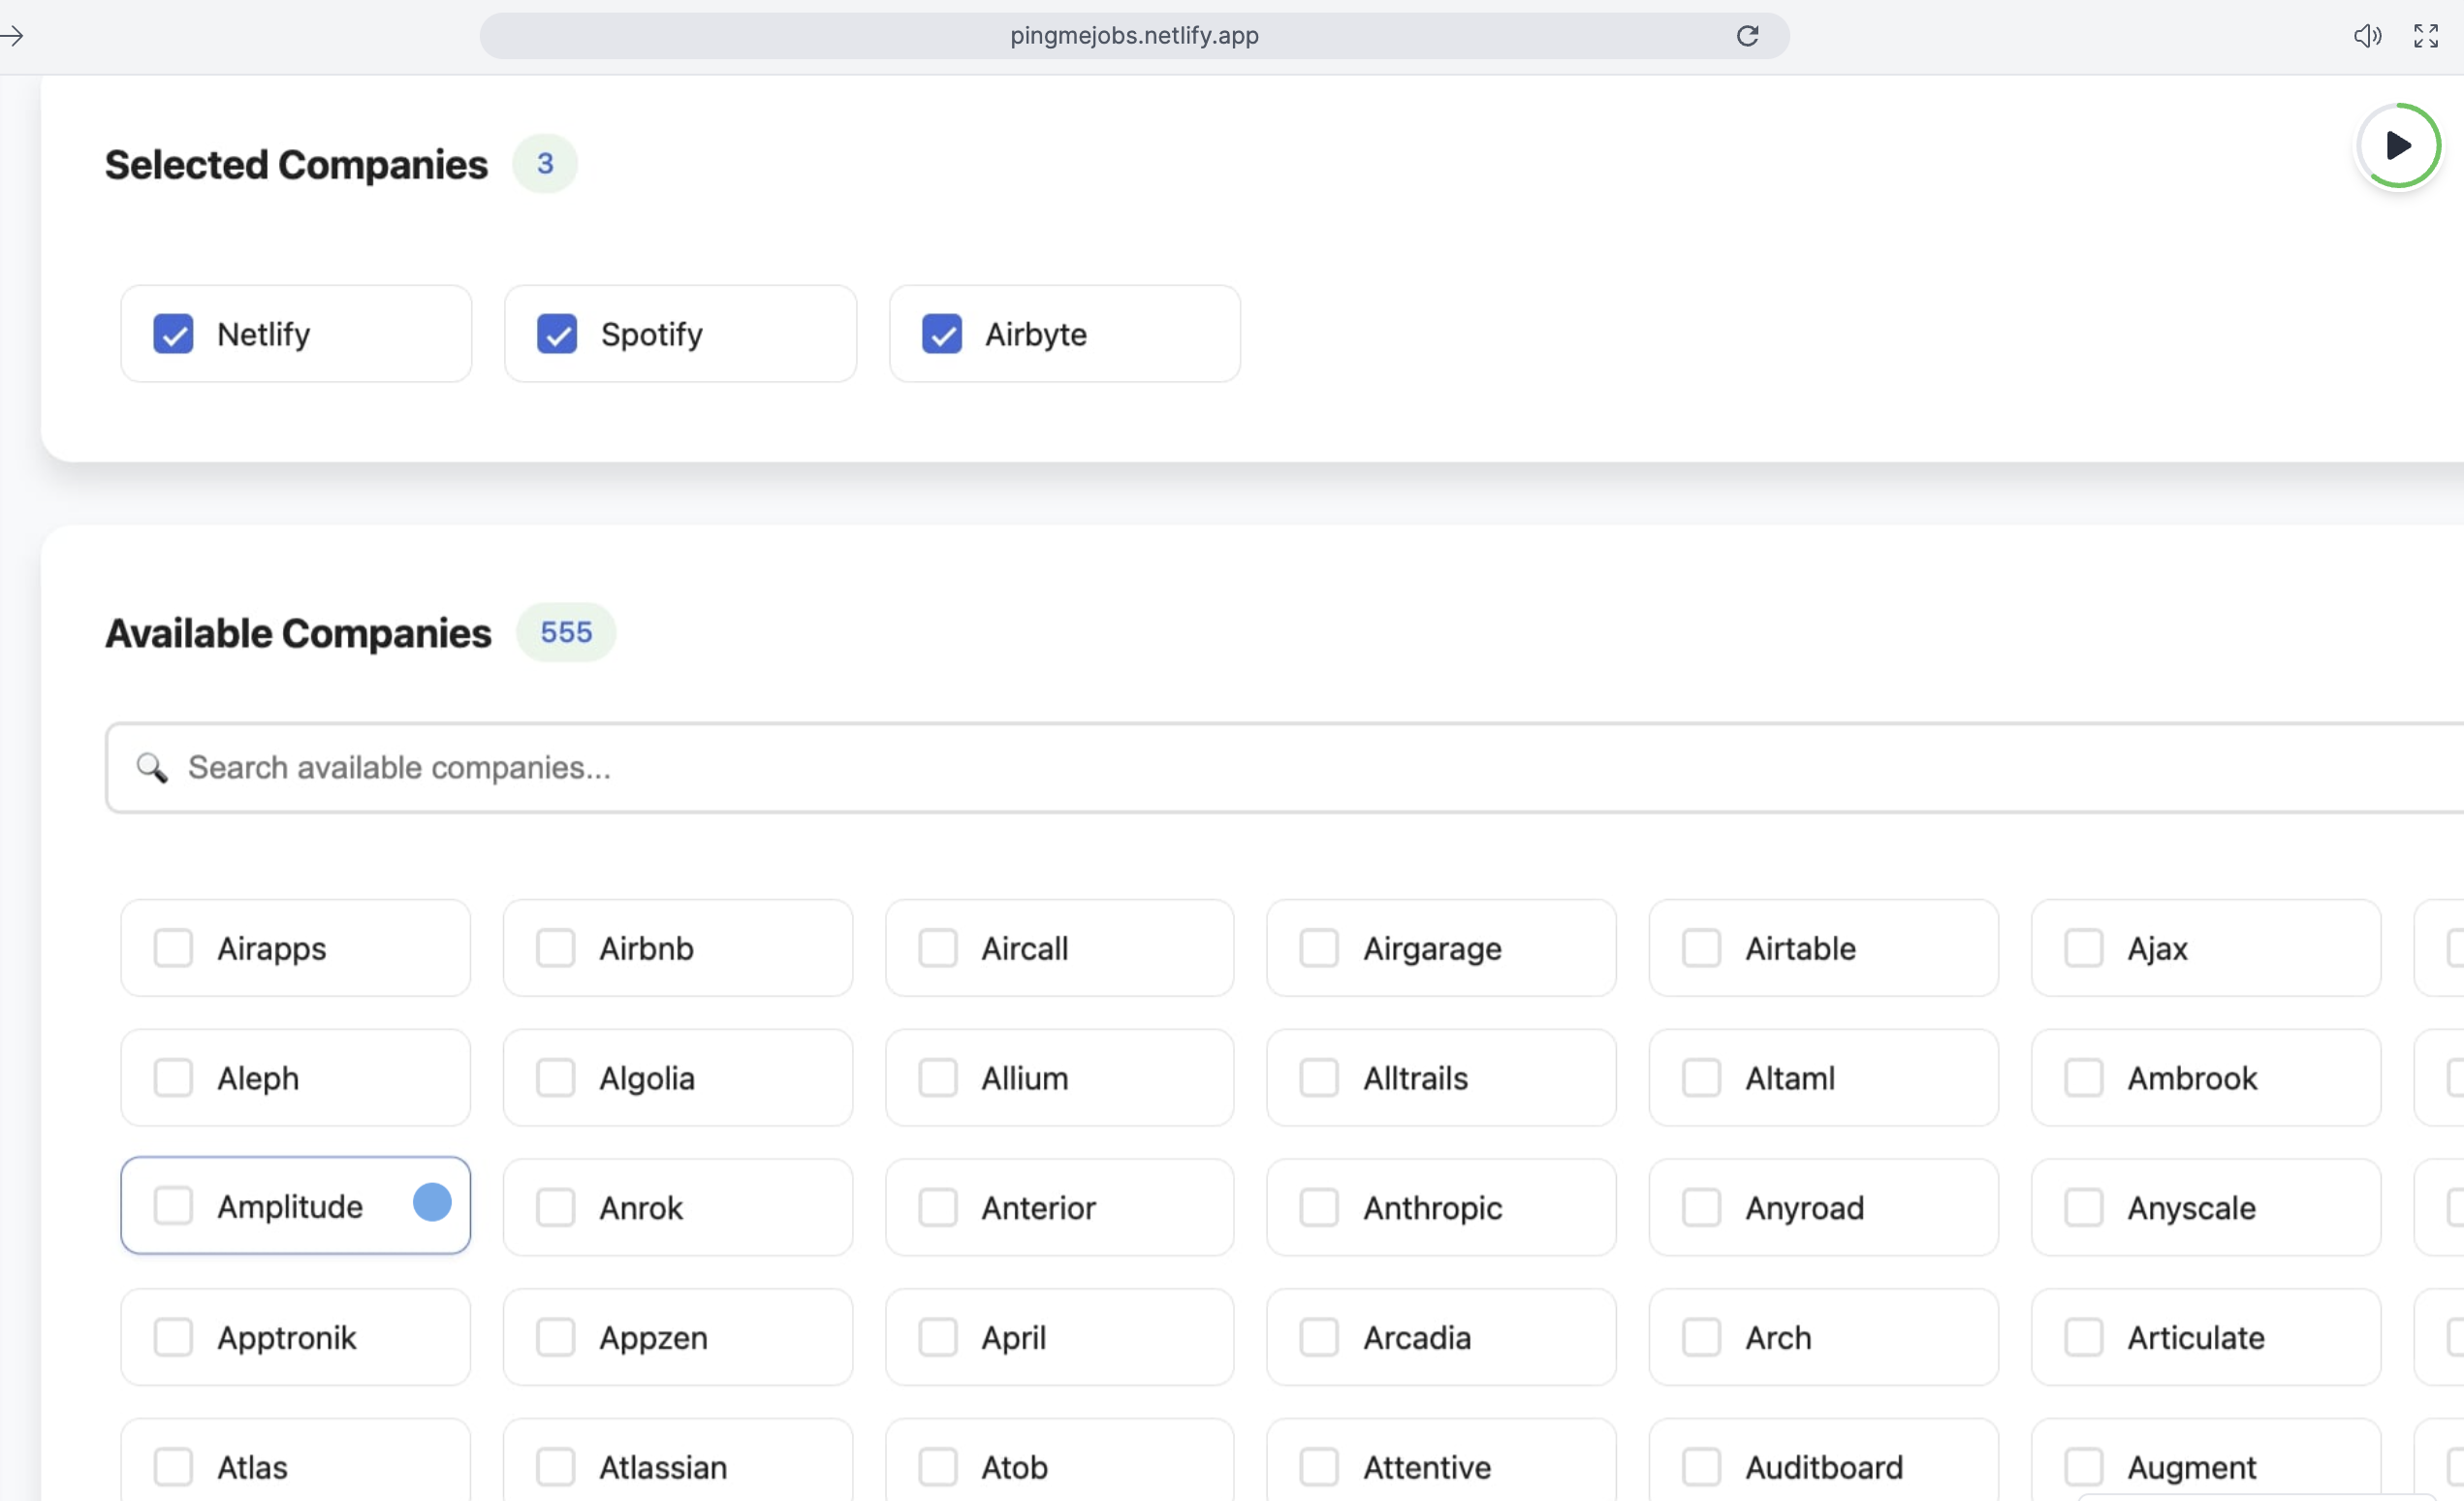Image resolution: width=2464 pixels, height=1501 pixels.
Task: Click the Available Companies count badge 555
Action: (566, 633)
